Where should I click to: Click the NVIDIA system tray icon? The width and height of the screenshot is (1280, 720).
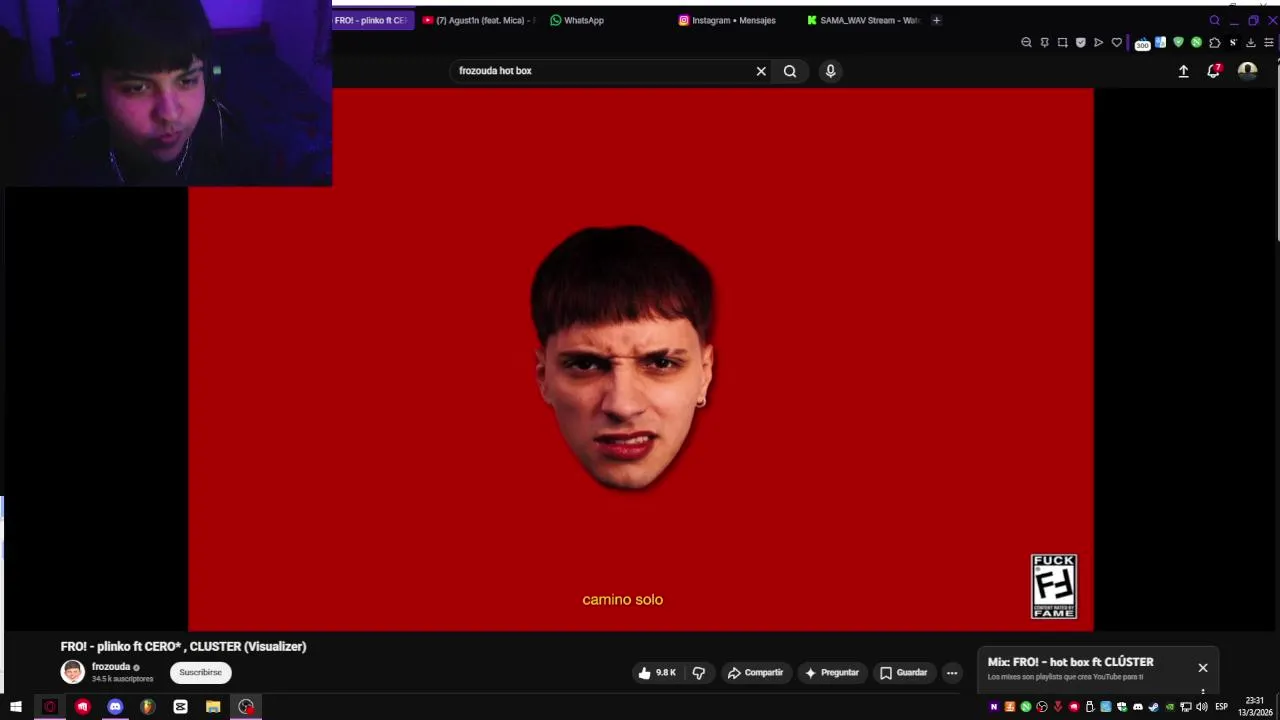1170,707
